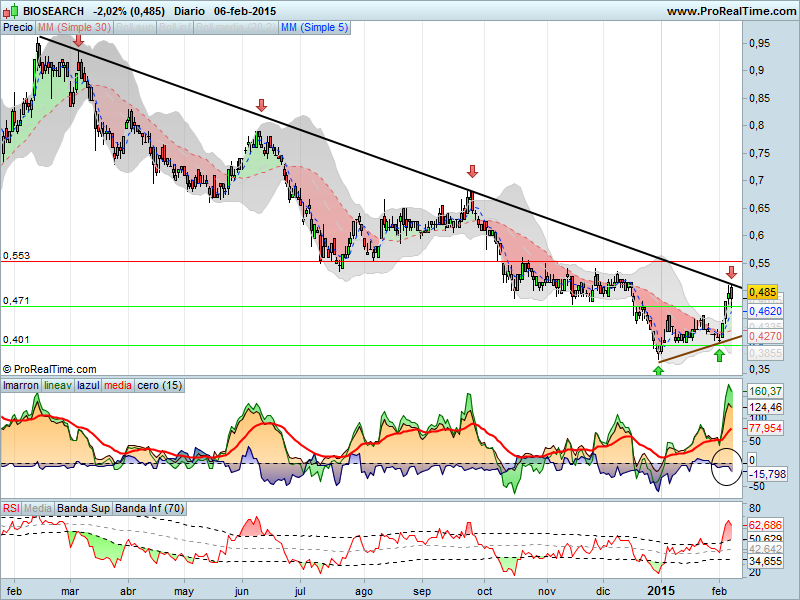Toggle the Boll inf indicator label
This screenshot has width=800, height=600.
[x=174, y=28]
